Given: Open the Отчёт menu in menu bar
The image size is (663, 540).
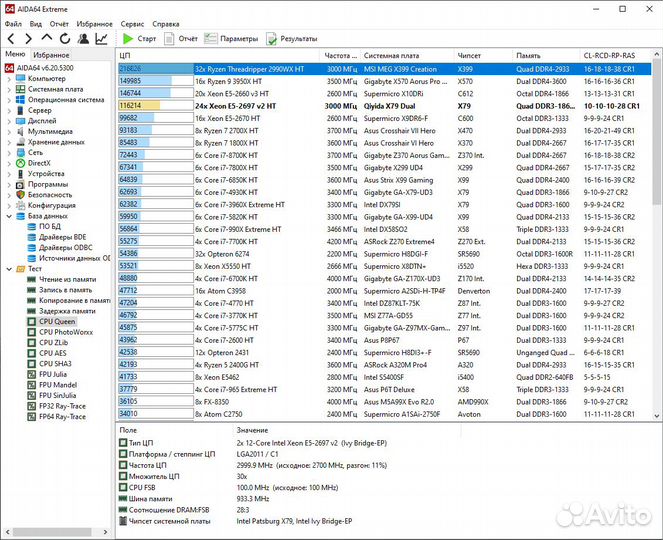Looking at the screenshot, I should (x=59, y=24).
